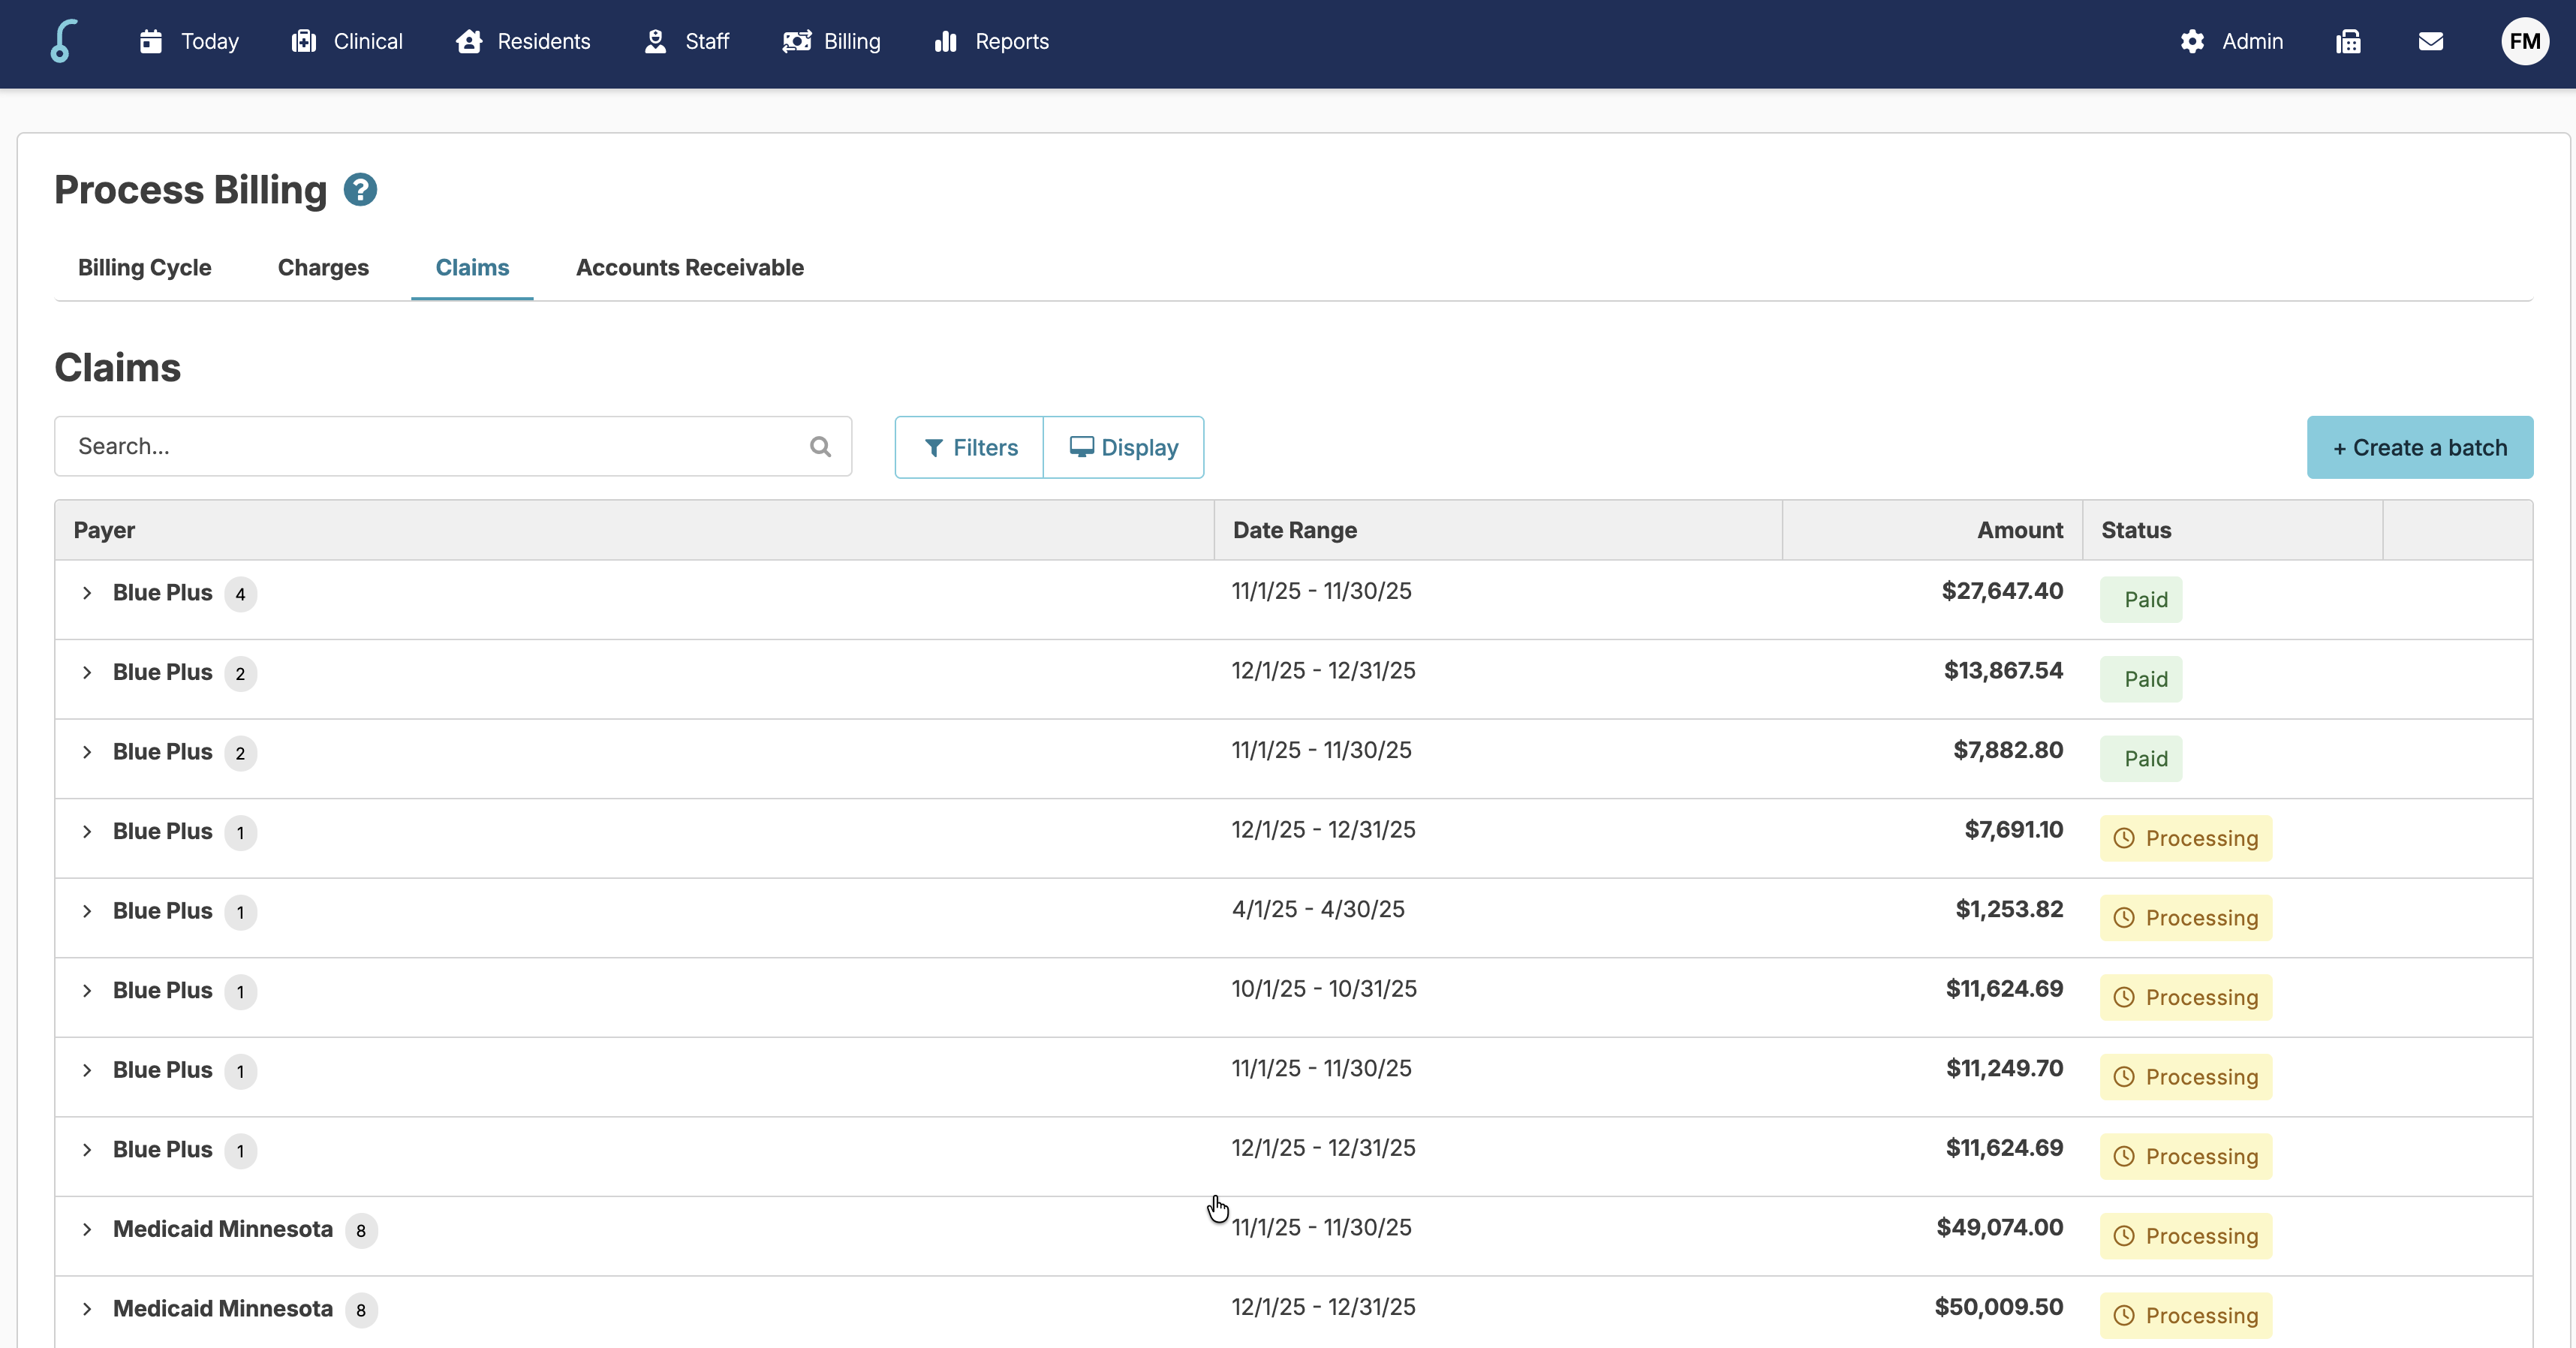
Task: Open the help question mark icon
Action: pyautogui.click(x=360, y=190)
